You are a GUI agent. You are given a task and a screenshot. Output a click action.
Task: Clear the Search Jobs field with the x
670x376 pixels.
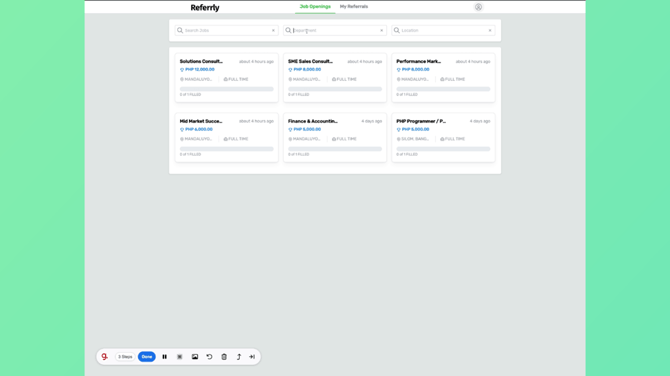click(273, 30)
